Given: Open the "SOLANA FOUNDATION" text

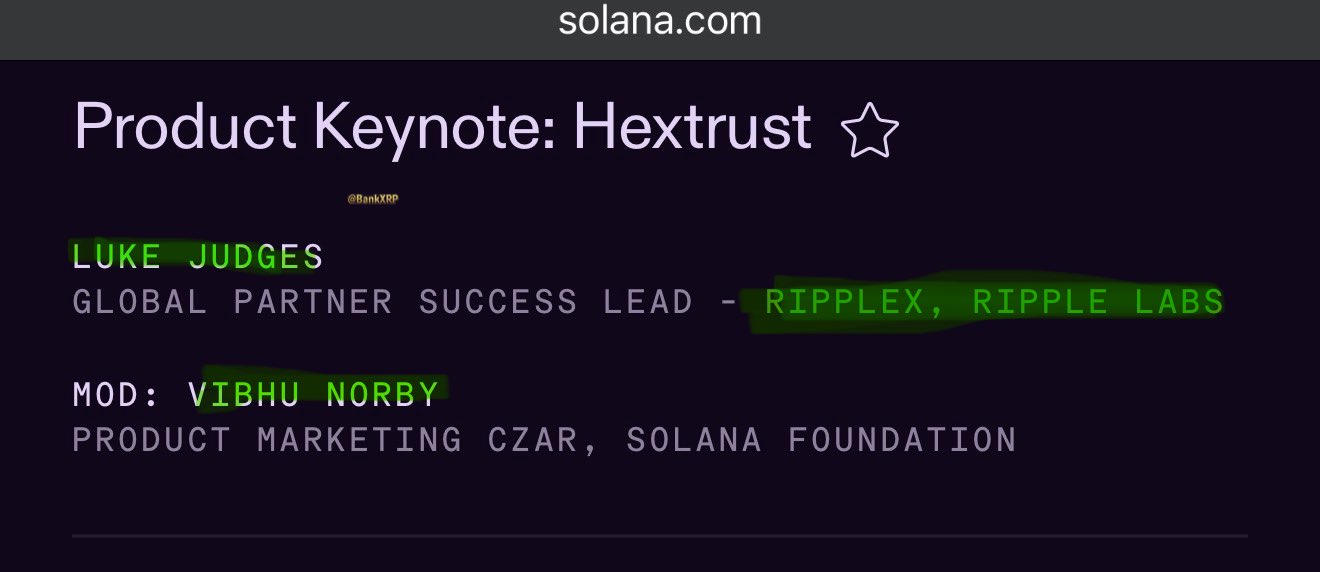Looking at the screenshot, I should point(821,440).
